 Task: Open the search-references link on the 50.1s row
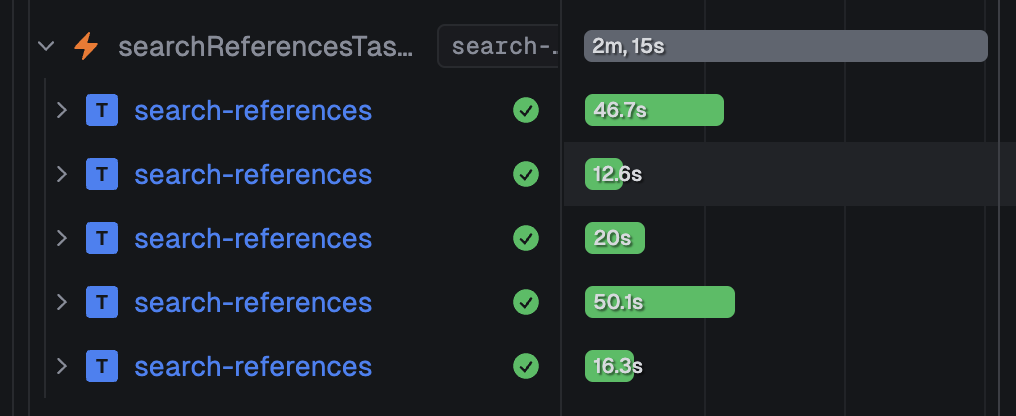pos(253,302)
